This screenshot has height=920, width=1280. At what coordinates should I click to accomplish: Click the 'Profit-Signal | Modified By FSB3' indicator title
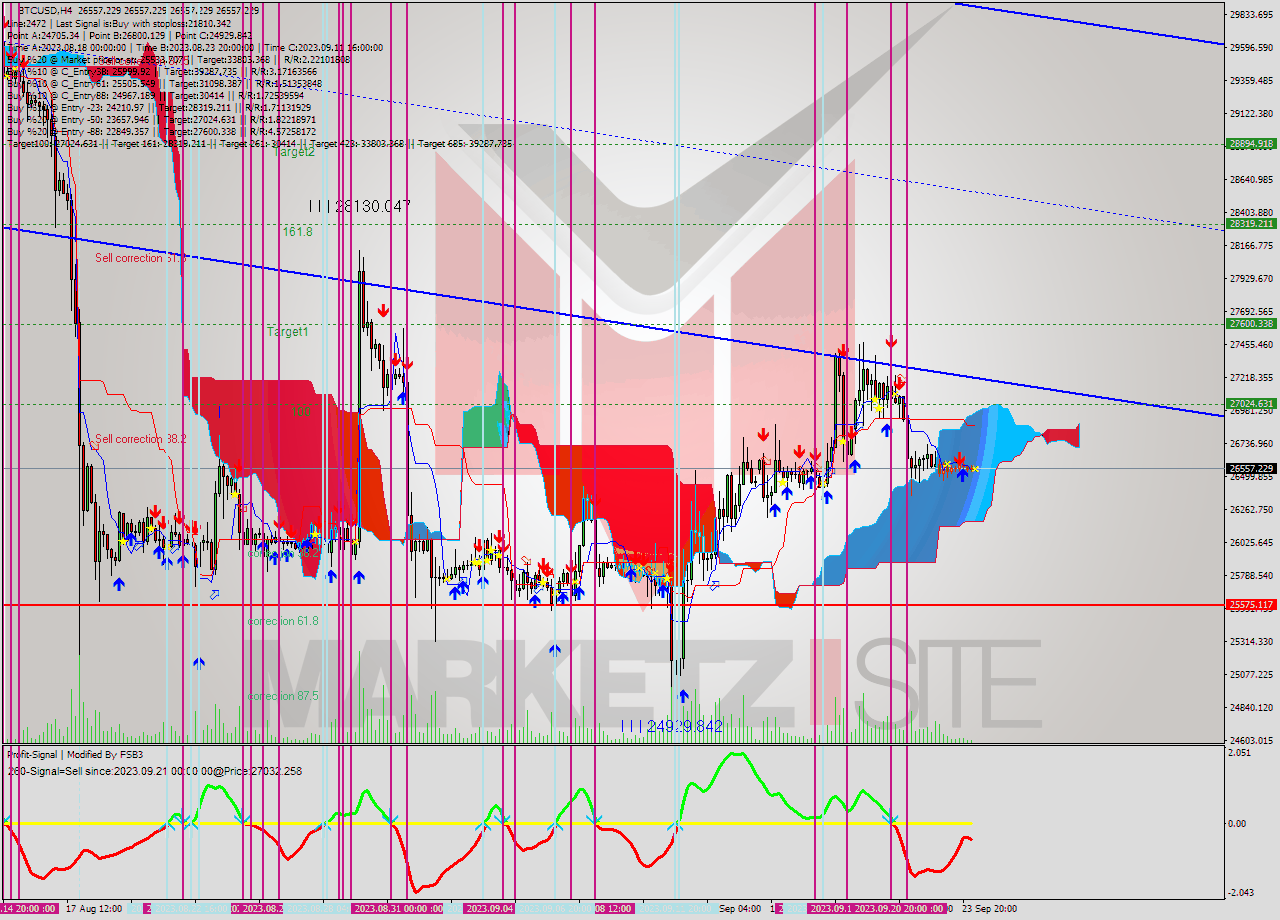pyautogui.click(x=75, y=754)
